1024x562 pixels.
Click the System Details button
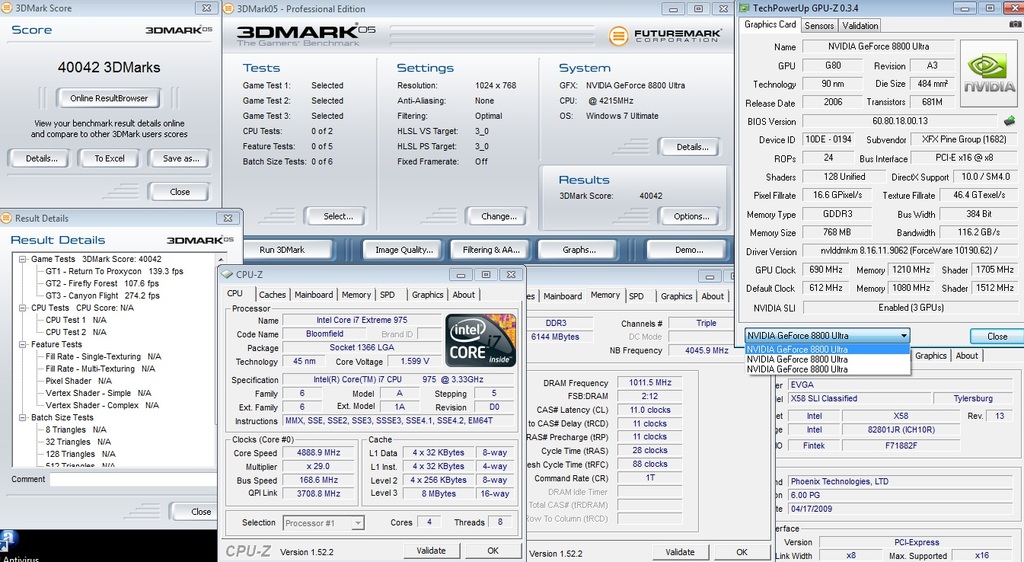(692, 147)
